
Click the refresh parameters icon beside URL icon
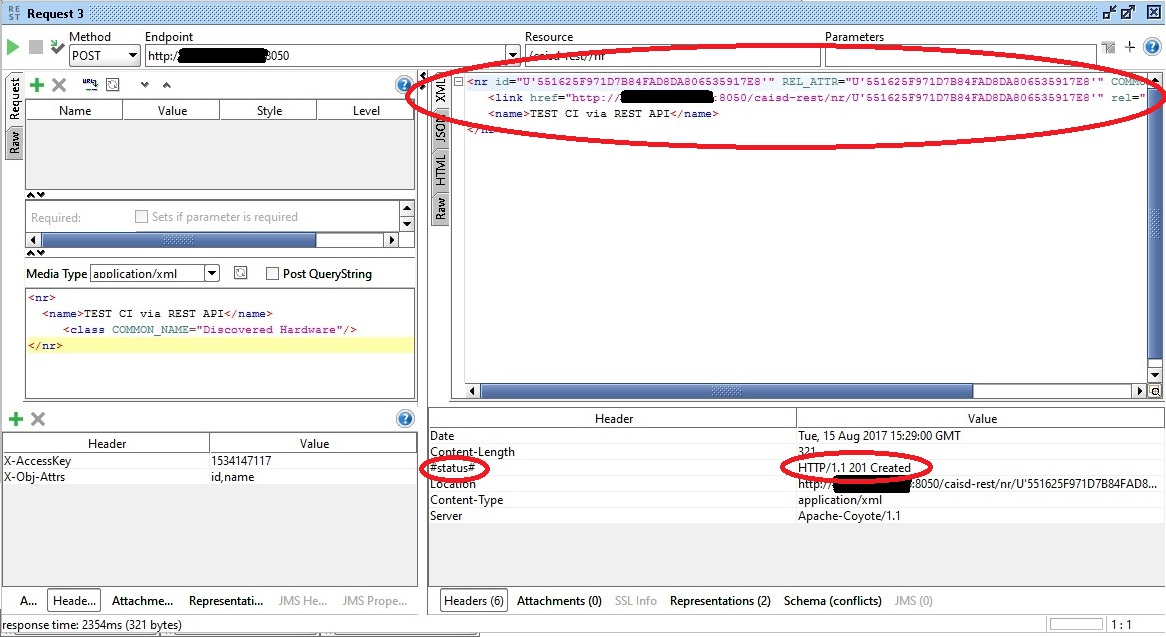(113, 85)
